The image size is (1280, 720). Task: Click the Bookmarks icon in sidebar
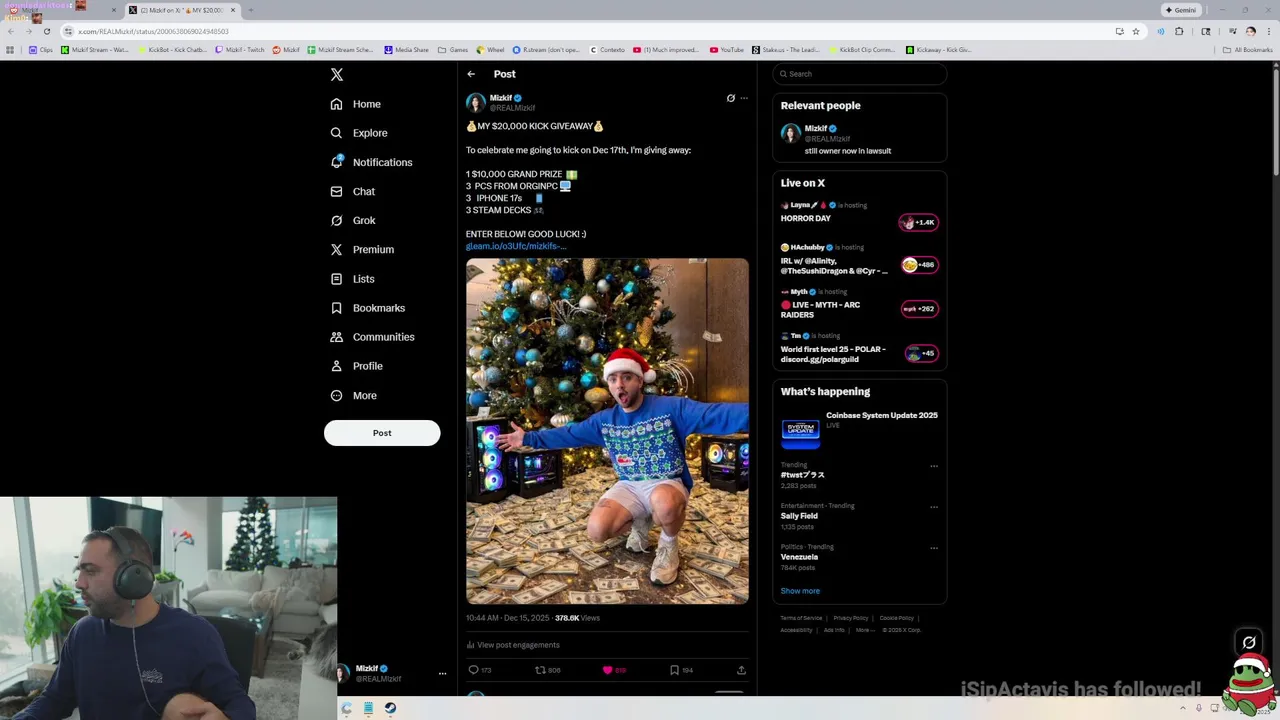(336, 308)
